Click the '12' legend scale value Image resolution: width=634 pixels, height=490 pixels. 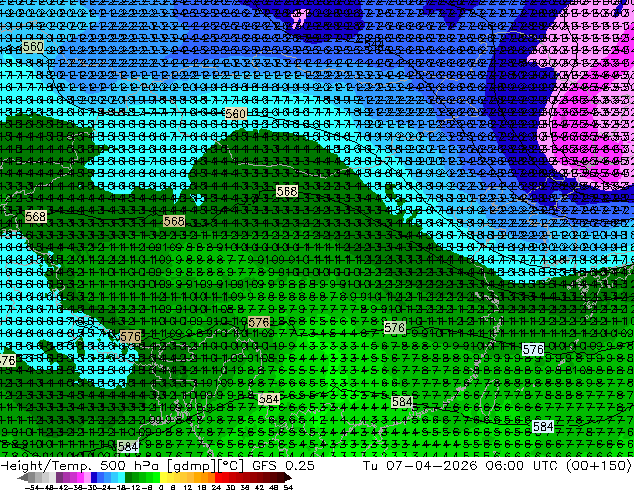(x=187, y=487)
